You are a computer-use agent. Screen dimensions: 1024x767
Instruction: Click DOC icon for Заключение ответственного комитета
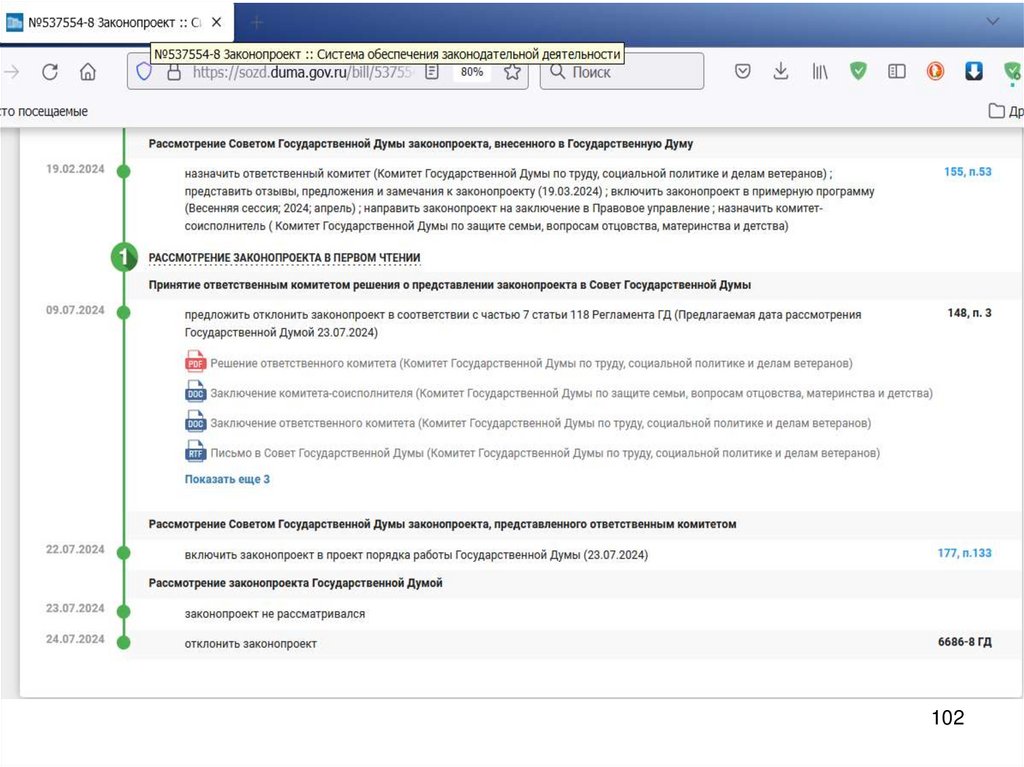coord(195,422)
